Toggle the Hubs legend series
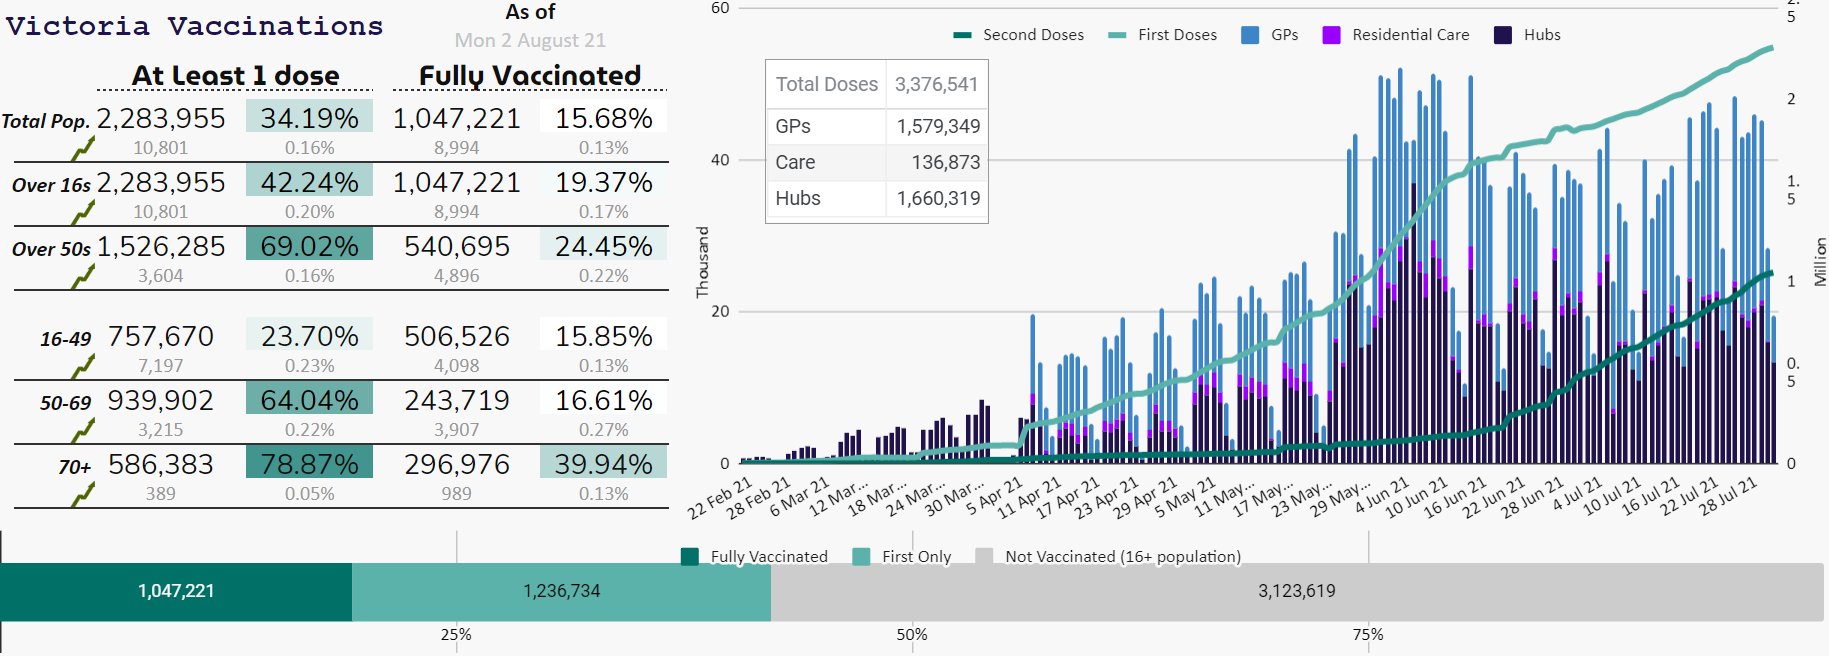This screenshot has width=1829, height=656. [1527, 35]
